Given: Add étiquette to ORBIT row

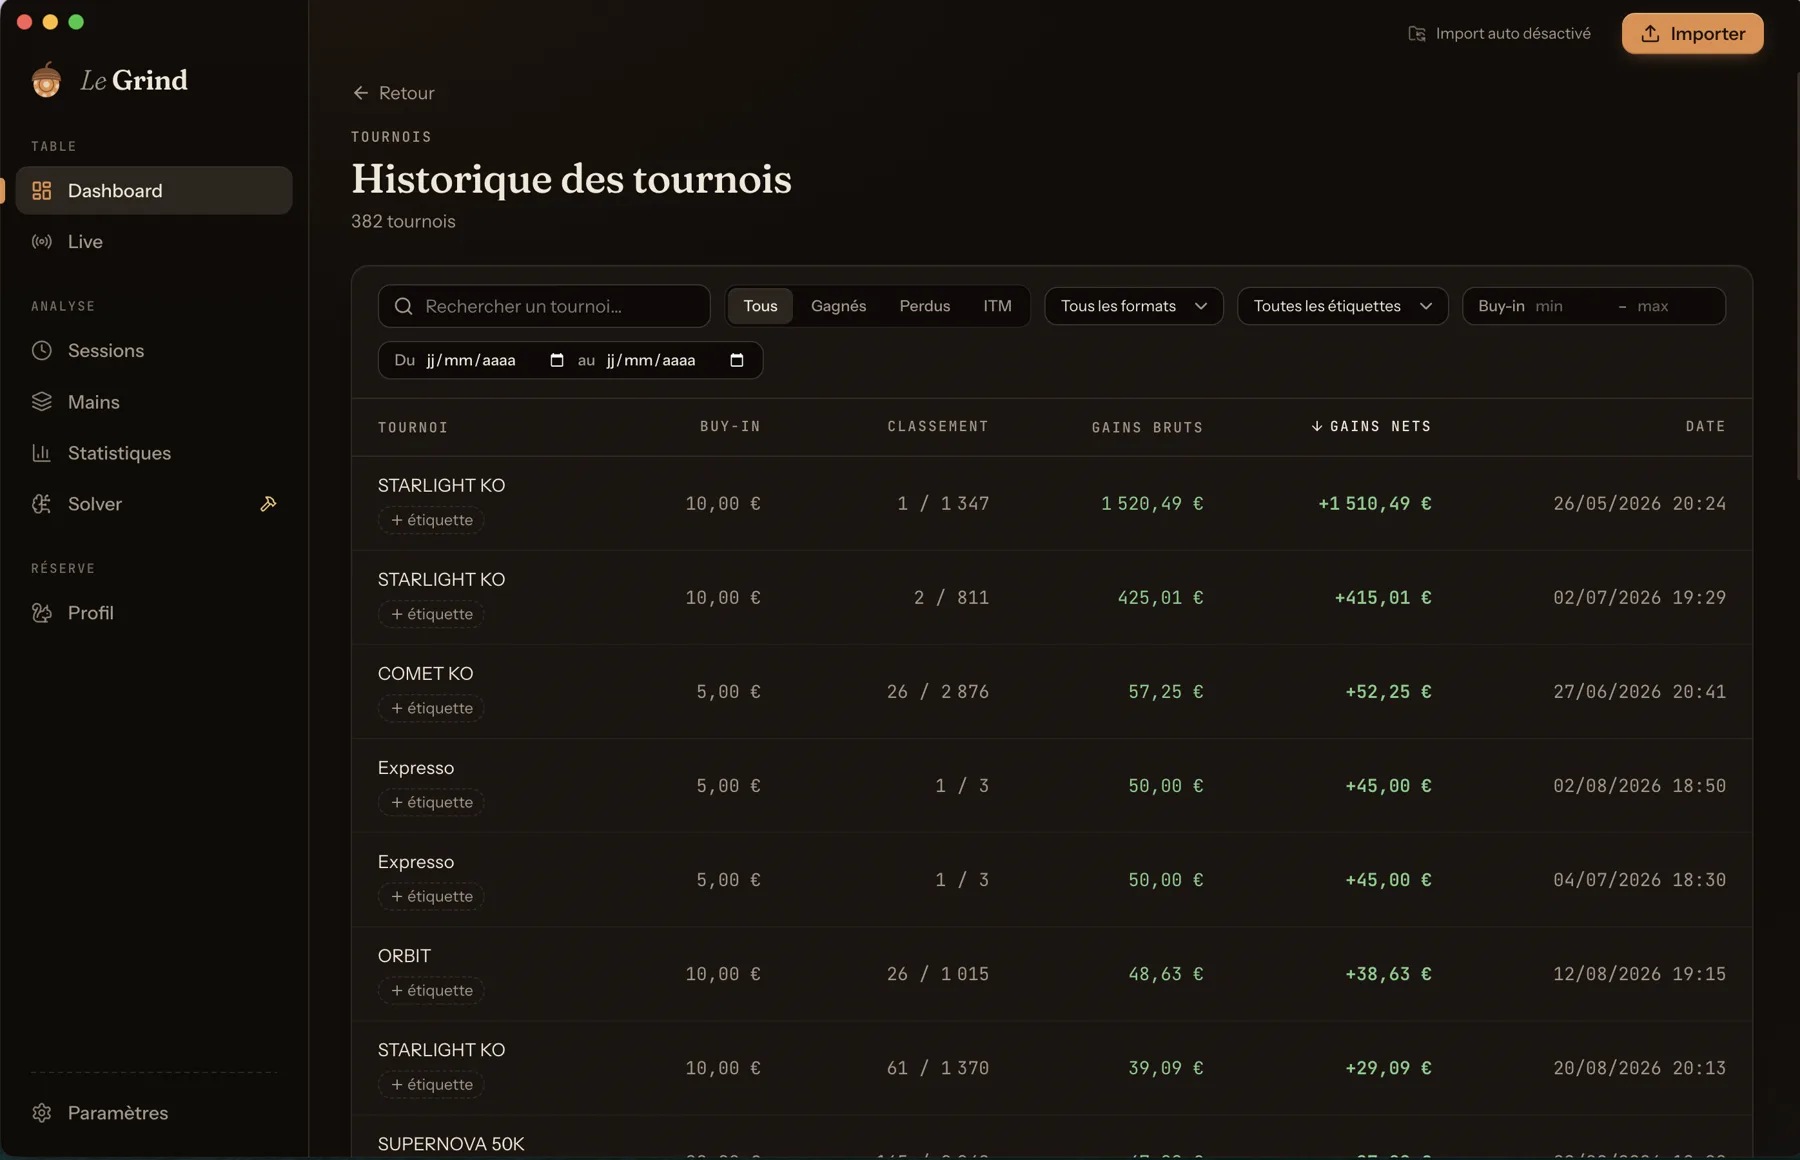Looking at the screenshot, I should [431, 990].
